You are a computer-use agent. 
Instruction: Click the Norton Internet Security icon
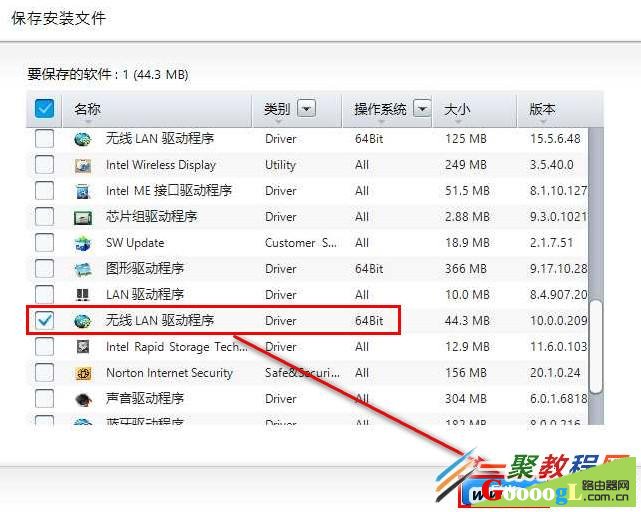click(83, 373)
